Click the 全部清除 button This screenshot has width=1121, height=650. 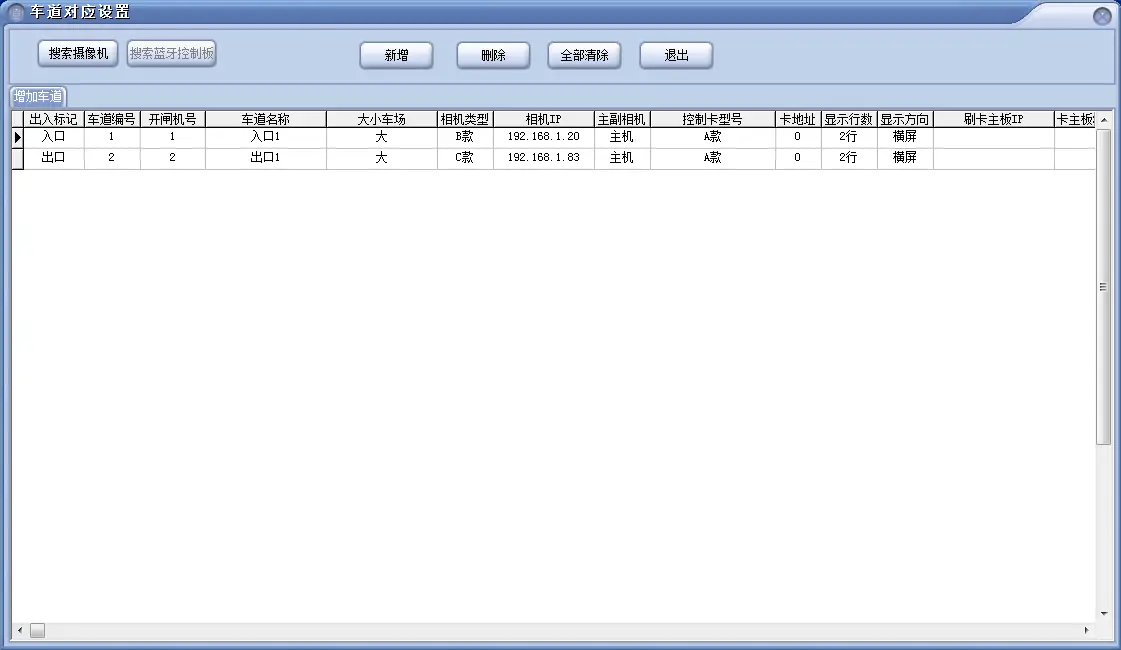584,56
